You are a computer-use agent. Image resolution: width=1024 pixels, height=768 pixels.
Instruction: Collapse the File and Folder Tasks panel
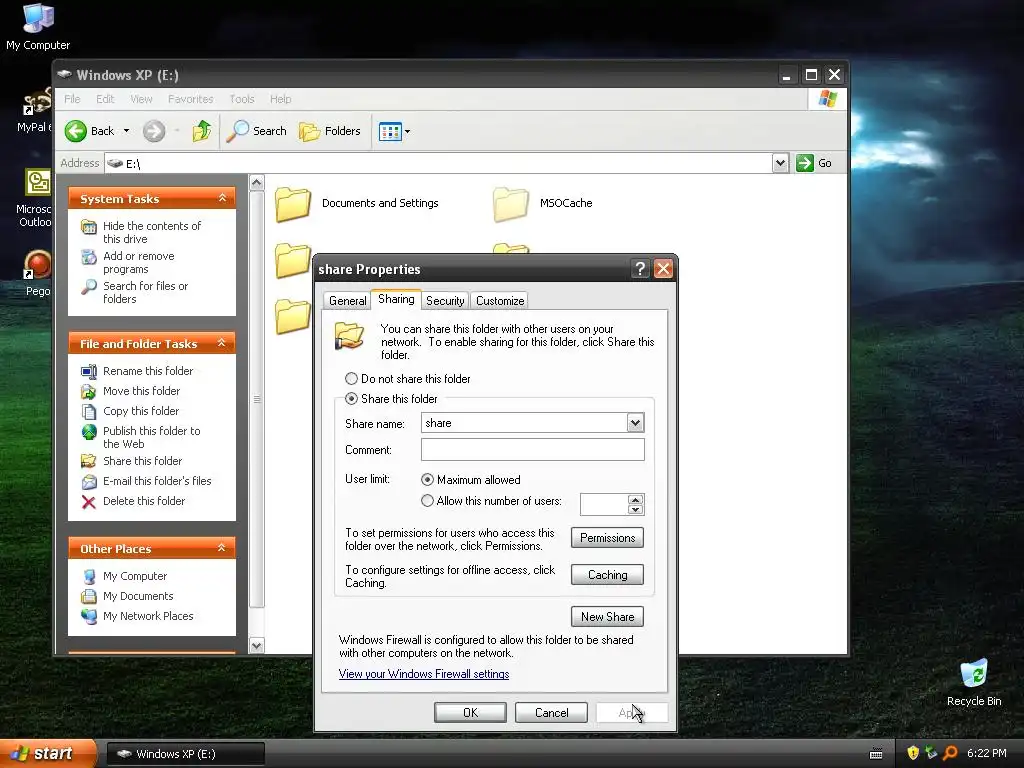click(222, 343)
